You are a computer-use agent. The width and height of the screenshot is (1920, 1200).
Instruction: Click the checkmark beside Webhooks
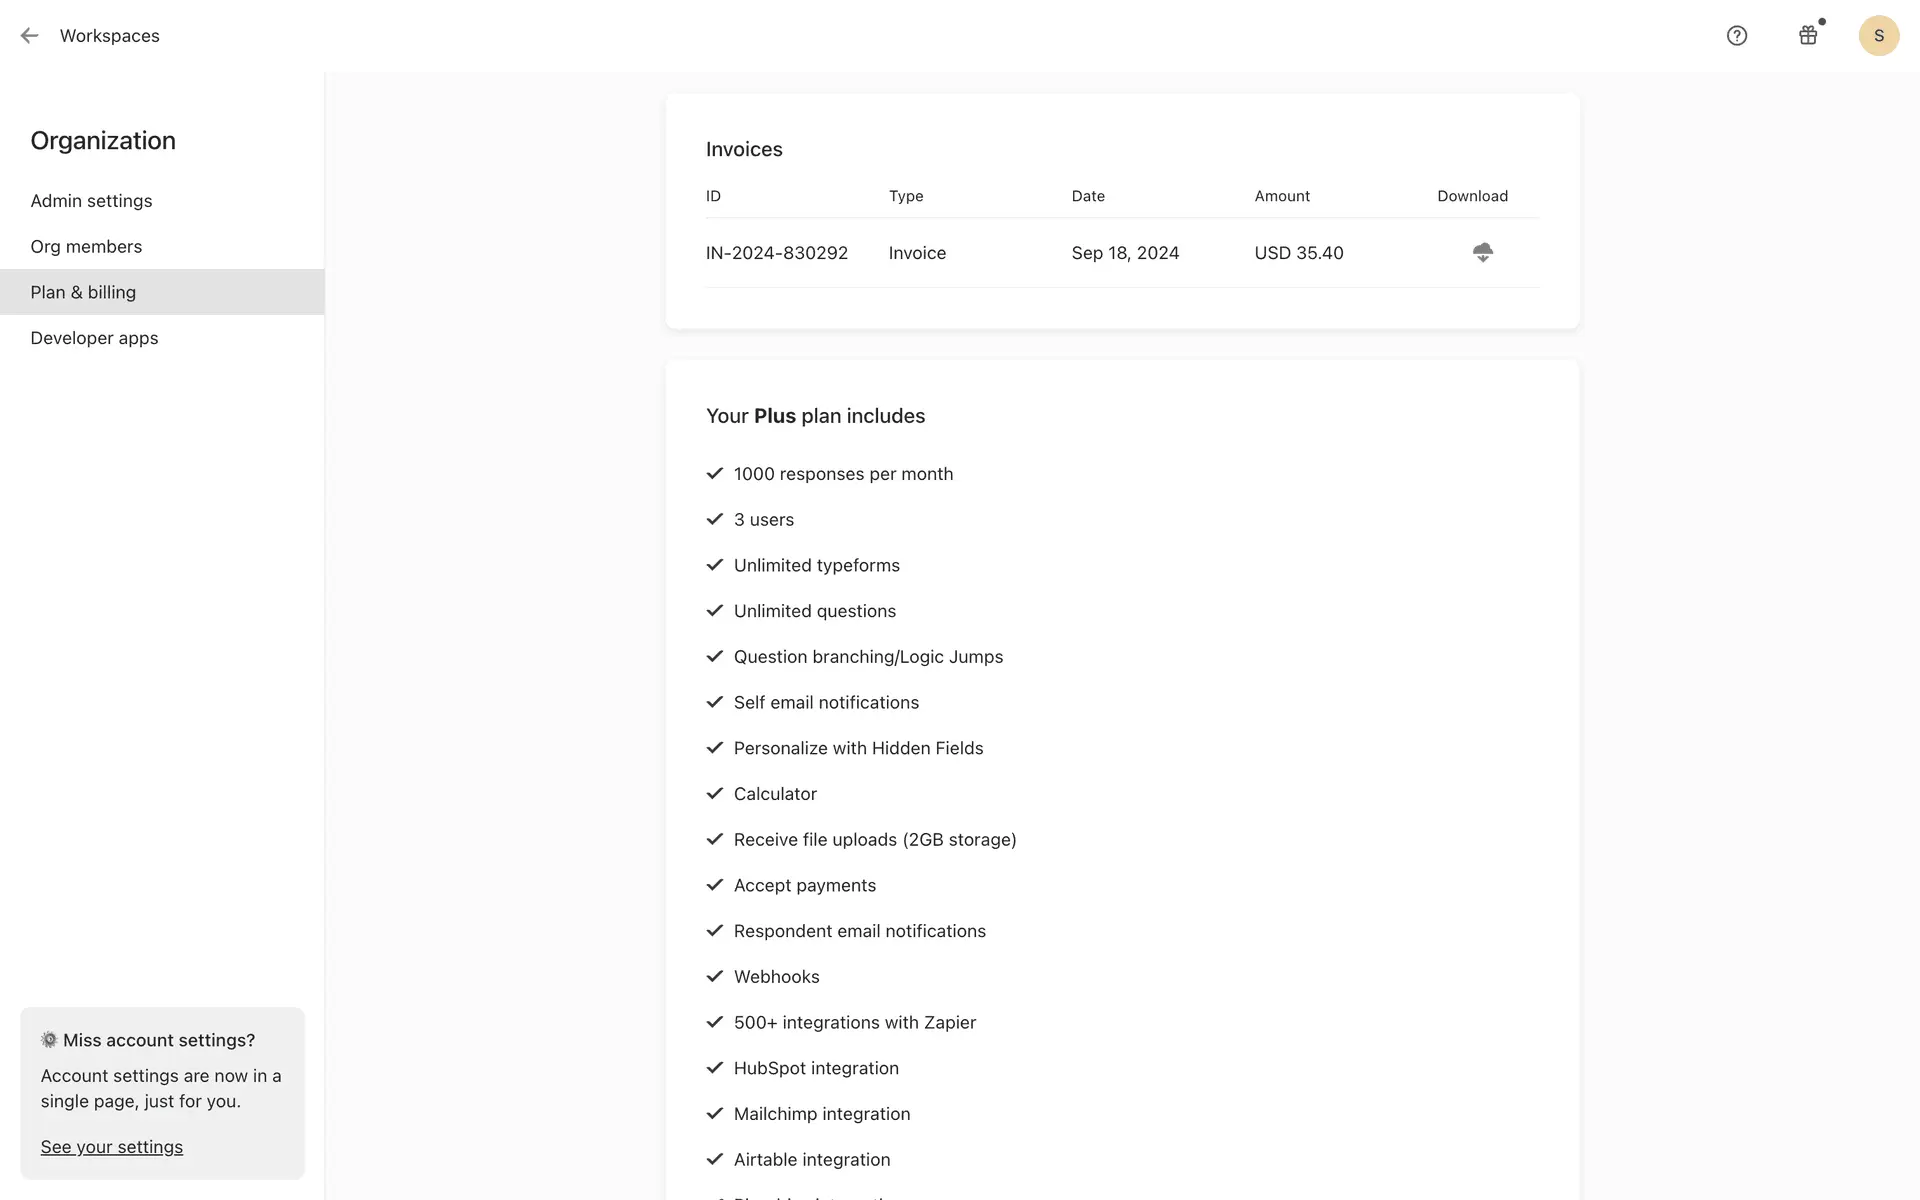[715, 977]
